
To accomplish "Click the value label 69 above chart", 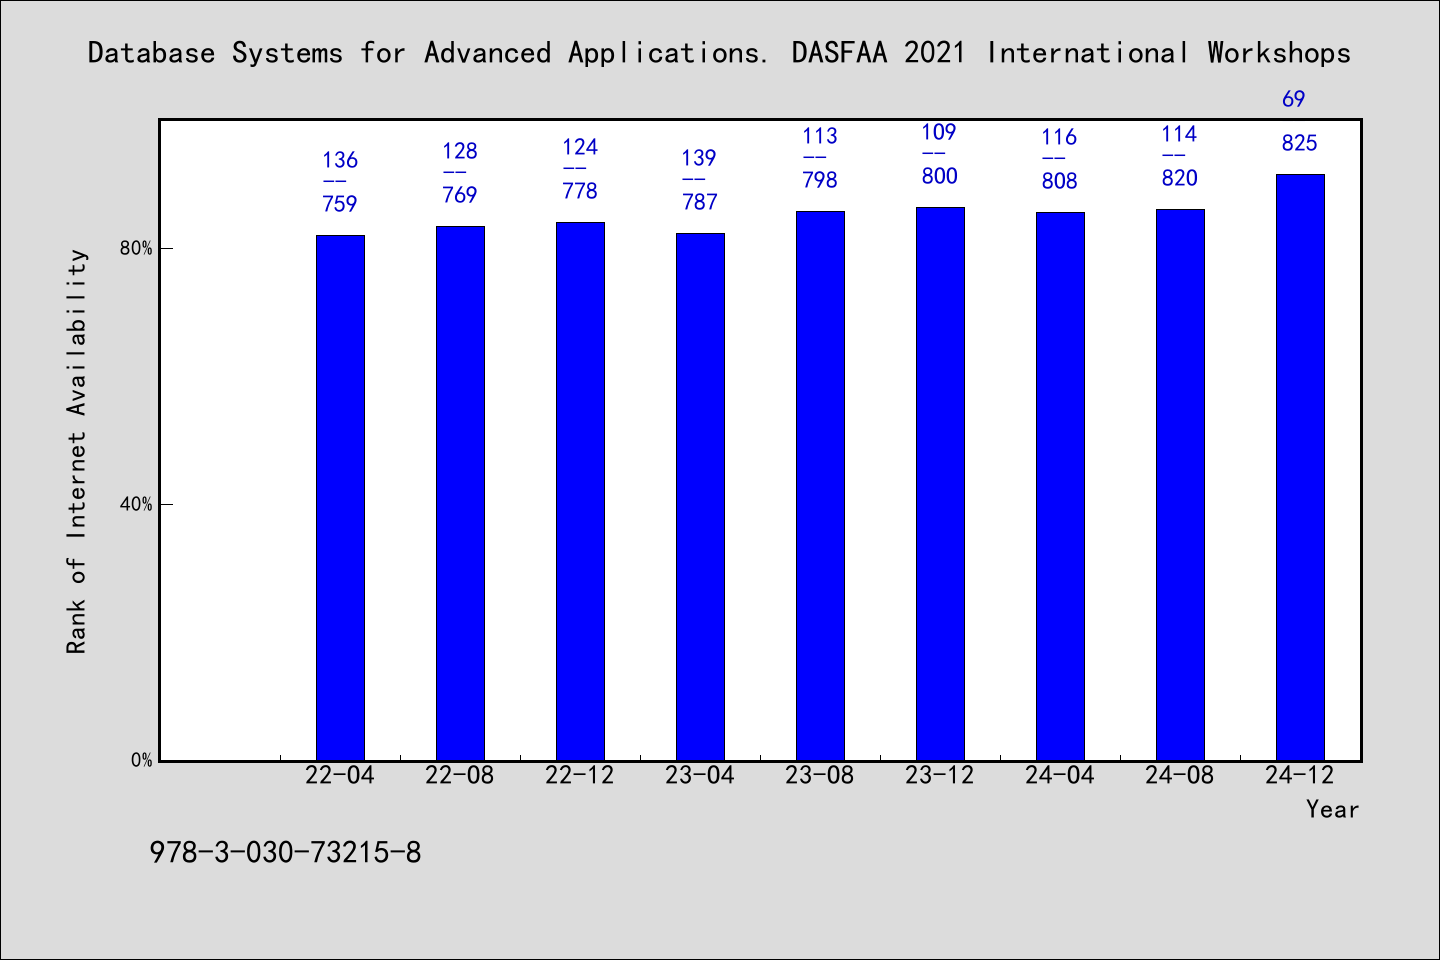I will coord(1294,99).
